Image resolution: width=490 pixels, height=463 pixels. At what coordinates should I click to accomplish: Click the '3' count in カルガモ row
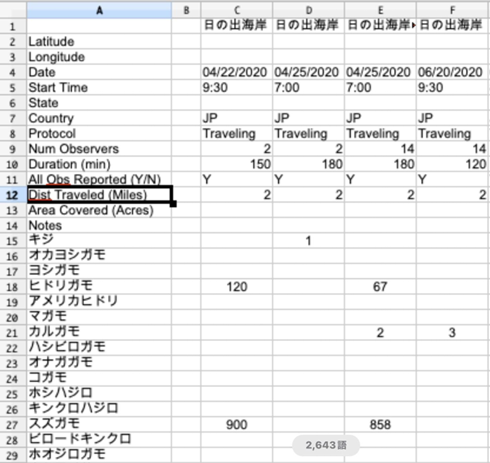(452, 332)
